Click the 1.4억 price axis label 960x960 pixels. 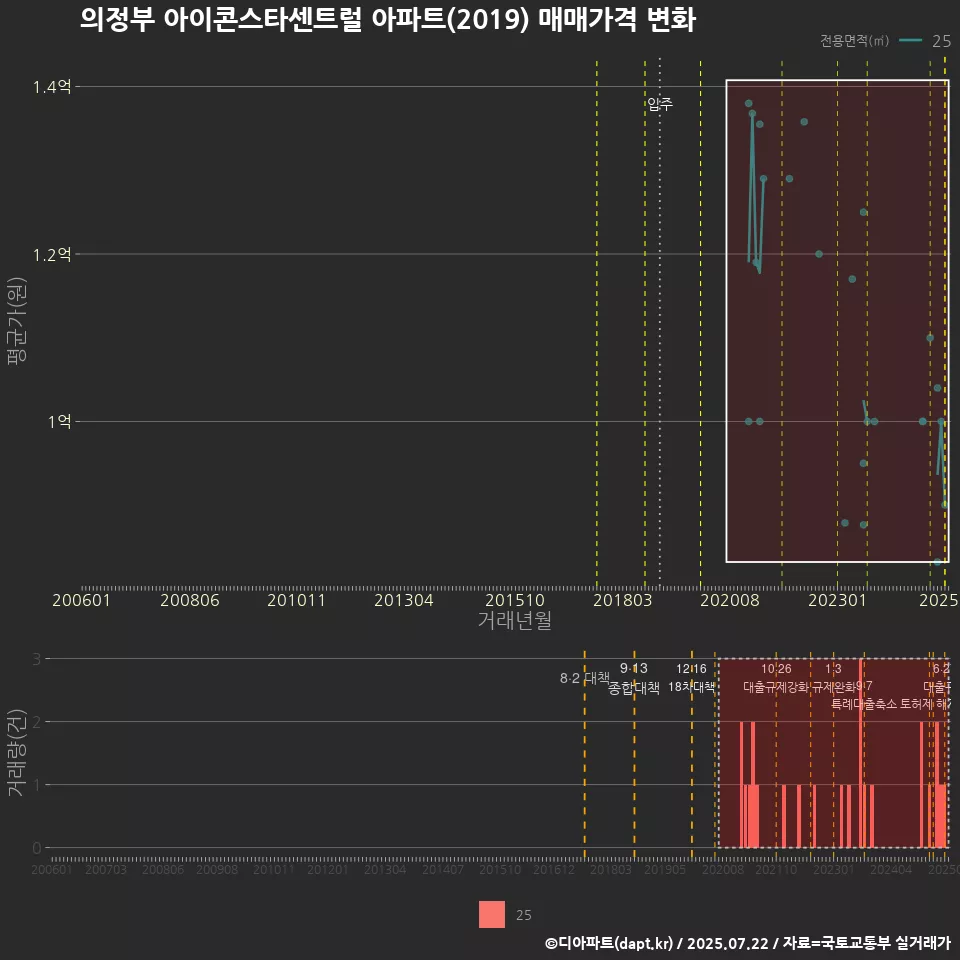52,87
